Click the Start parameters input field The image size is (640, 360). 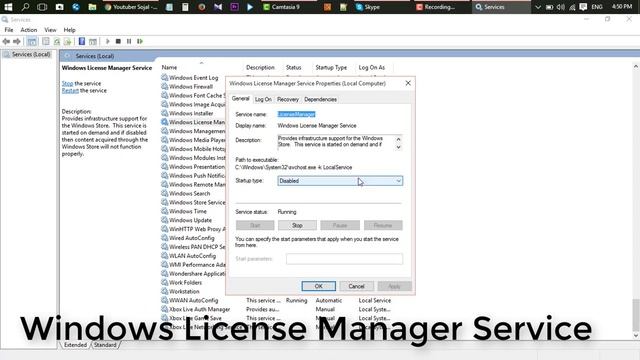[x=344, y=259]
